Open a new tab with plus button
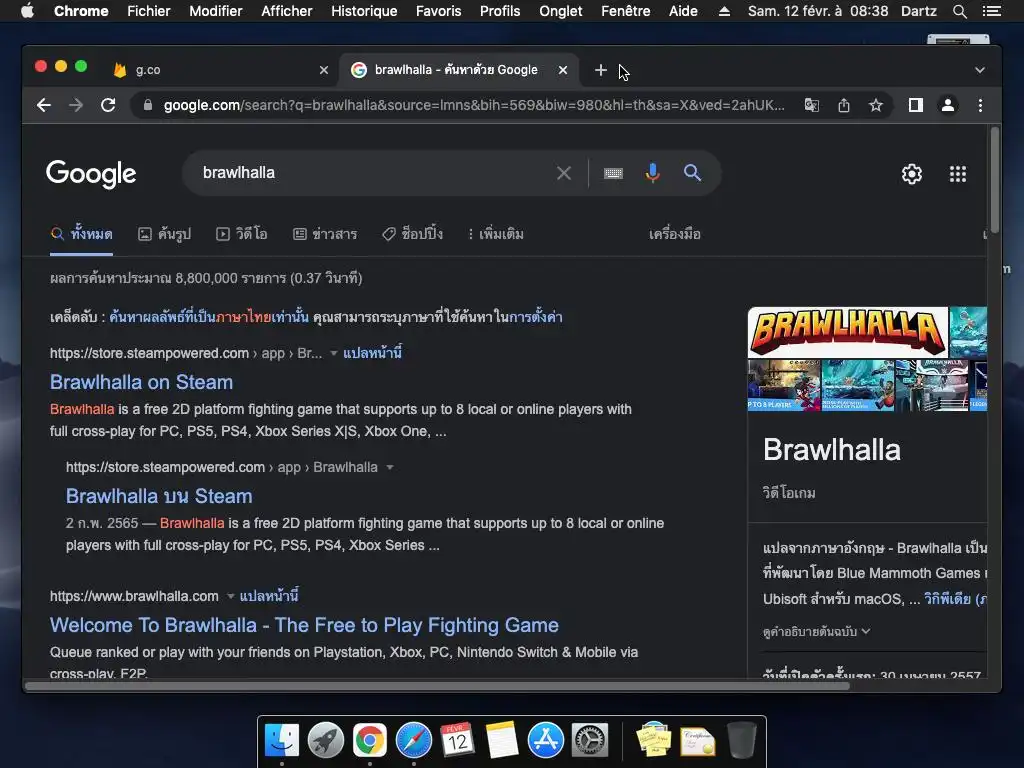1024x768 pixels. (x=601, y=70)
